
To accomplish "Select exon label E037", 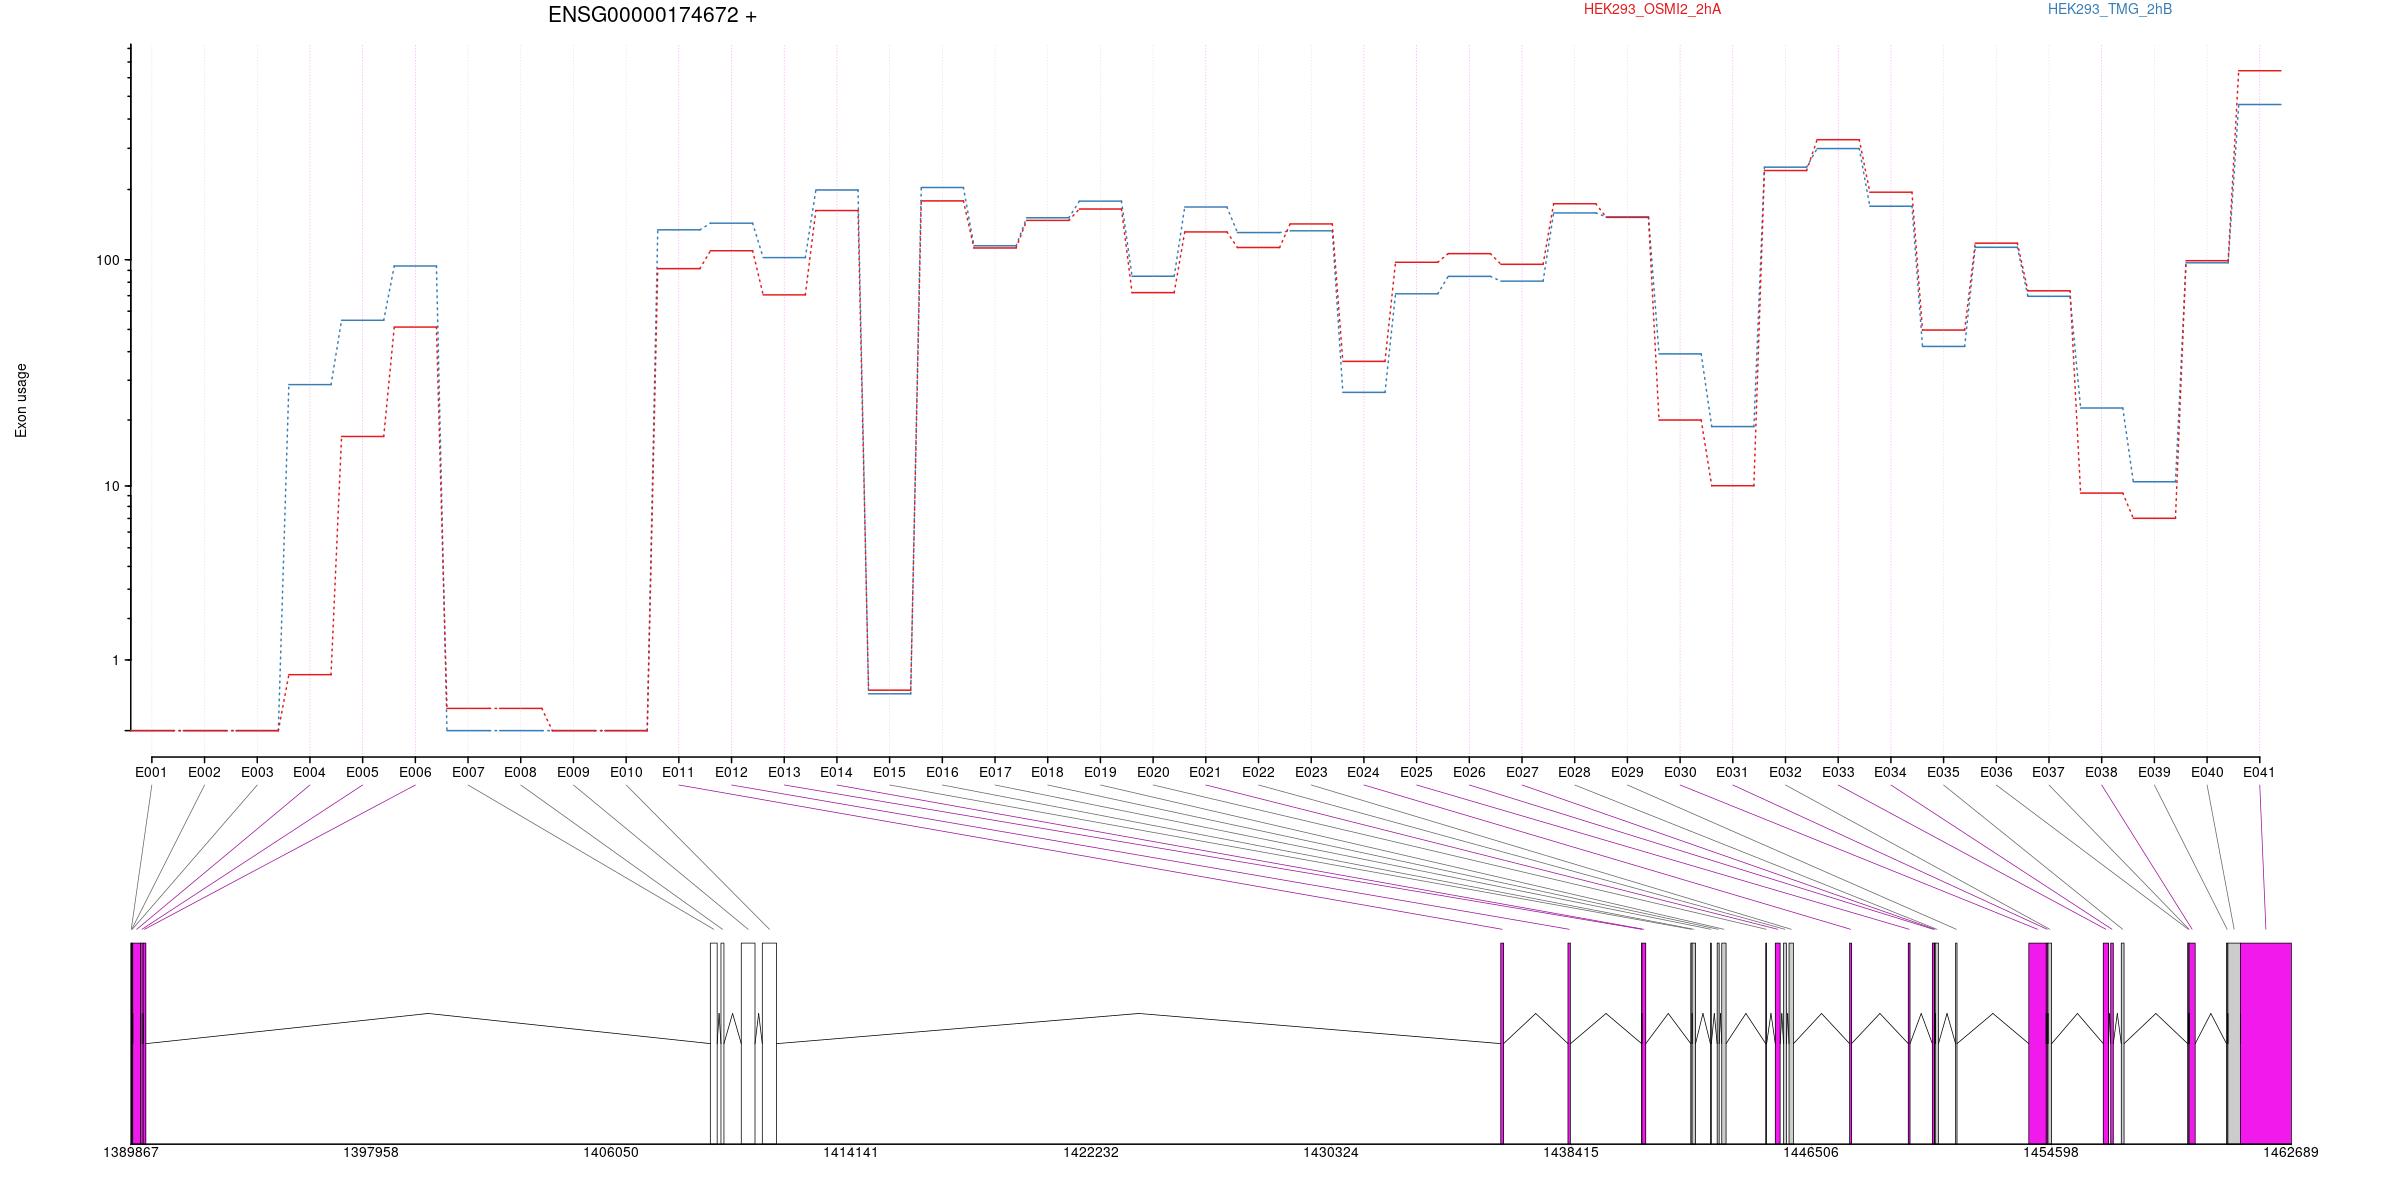I will click(x=2049, y=772).
